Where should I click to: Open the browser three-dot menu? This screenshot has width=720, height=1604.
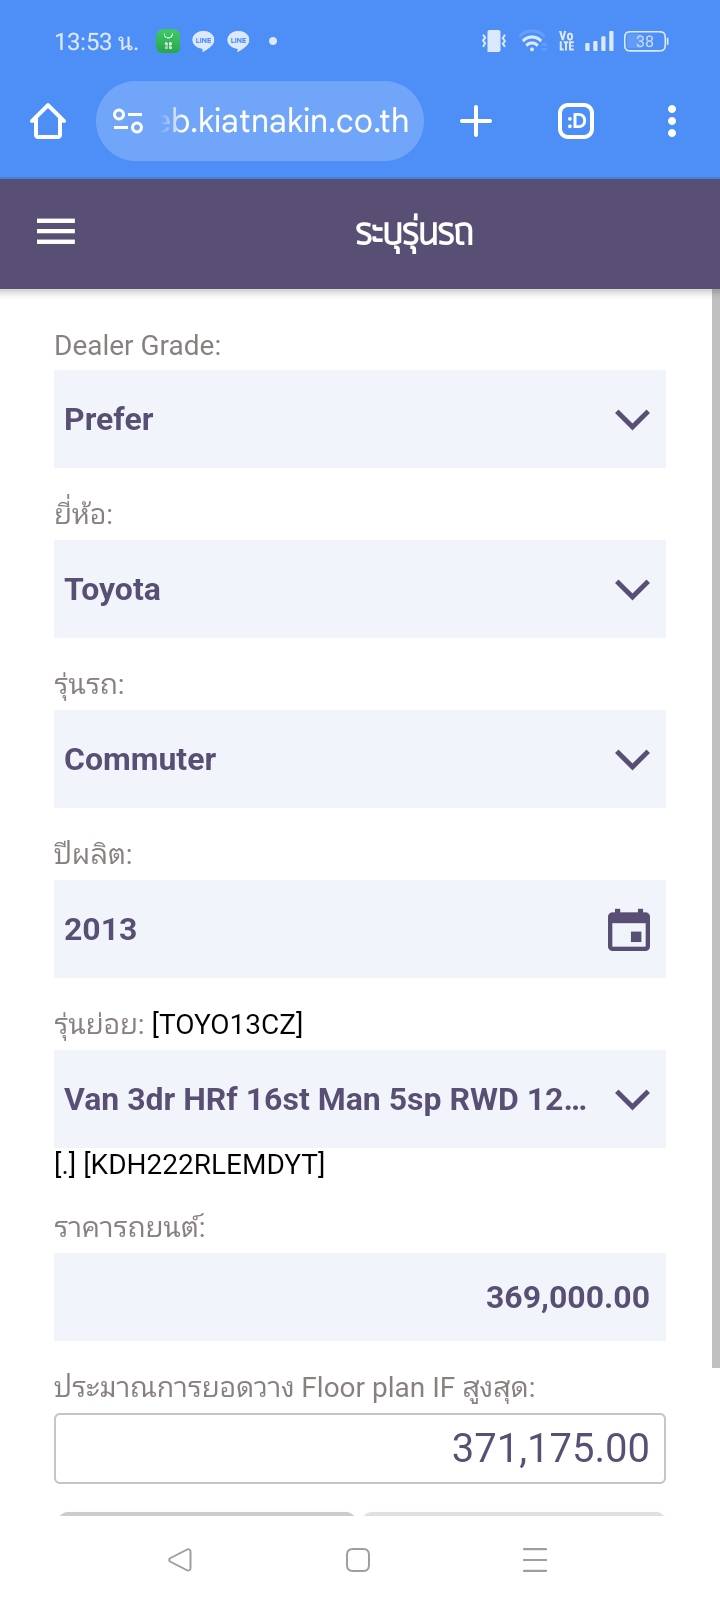click(672, 122)
